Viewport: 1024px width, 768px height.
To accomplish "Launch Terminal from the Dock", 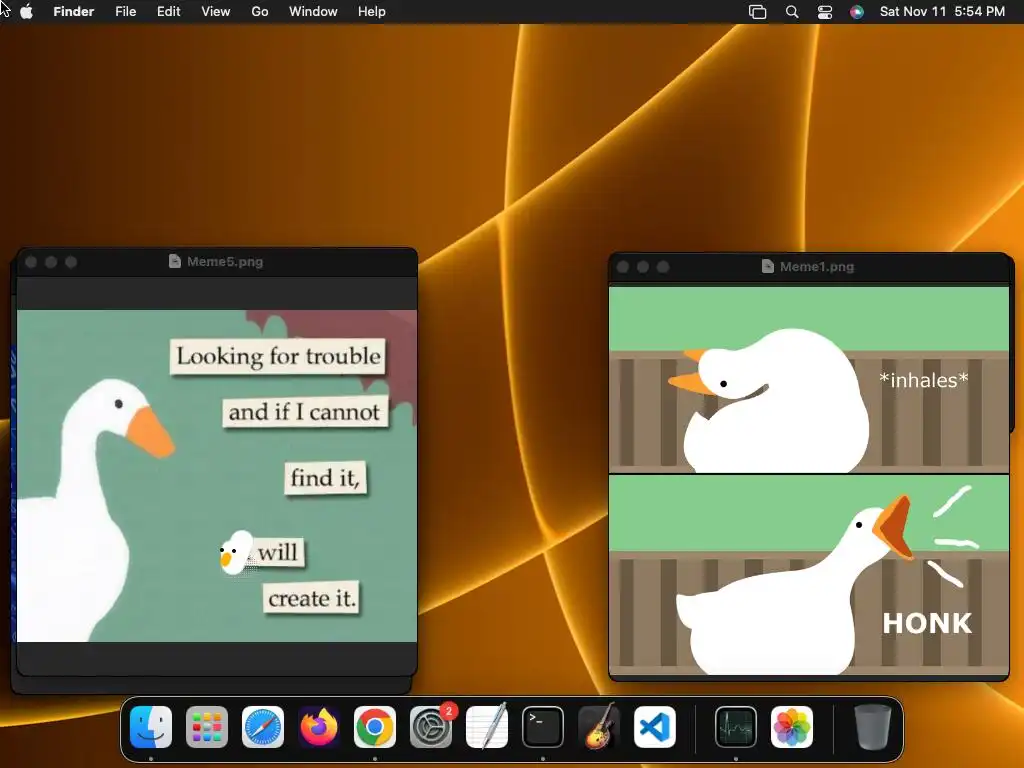I will tap(543, 727).
